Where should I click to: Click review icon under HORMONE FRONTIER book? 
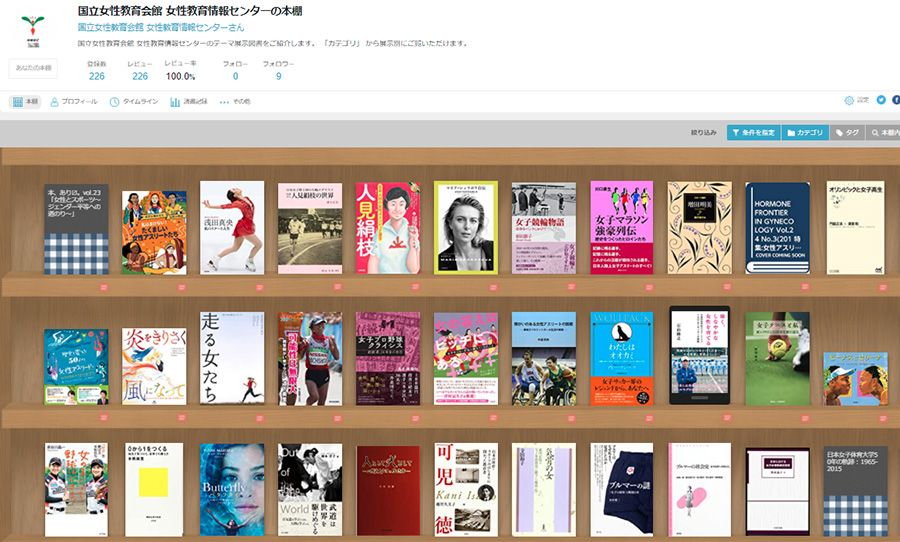[805, 287]
